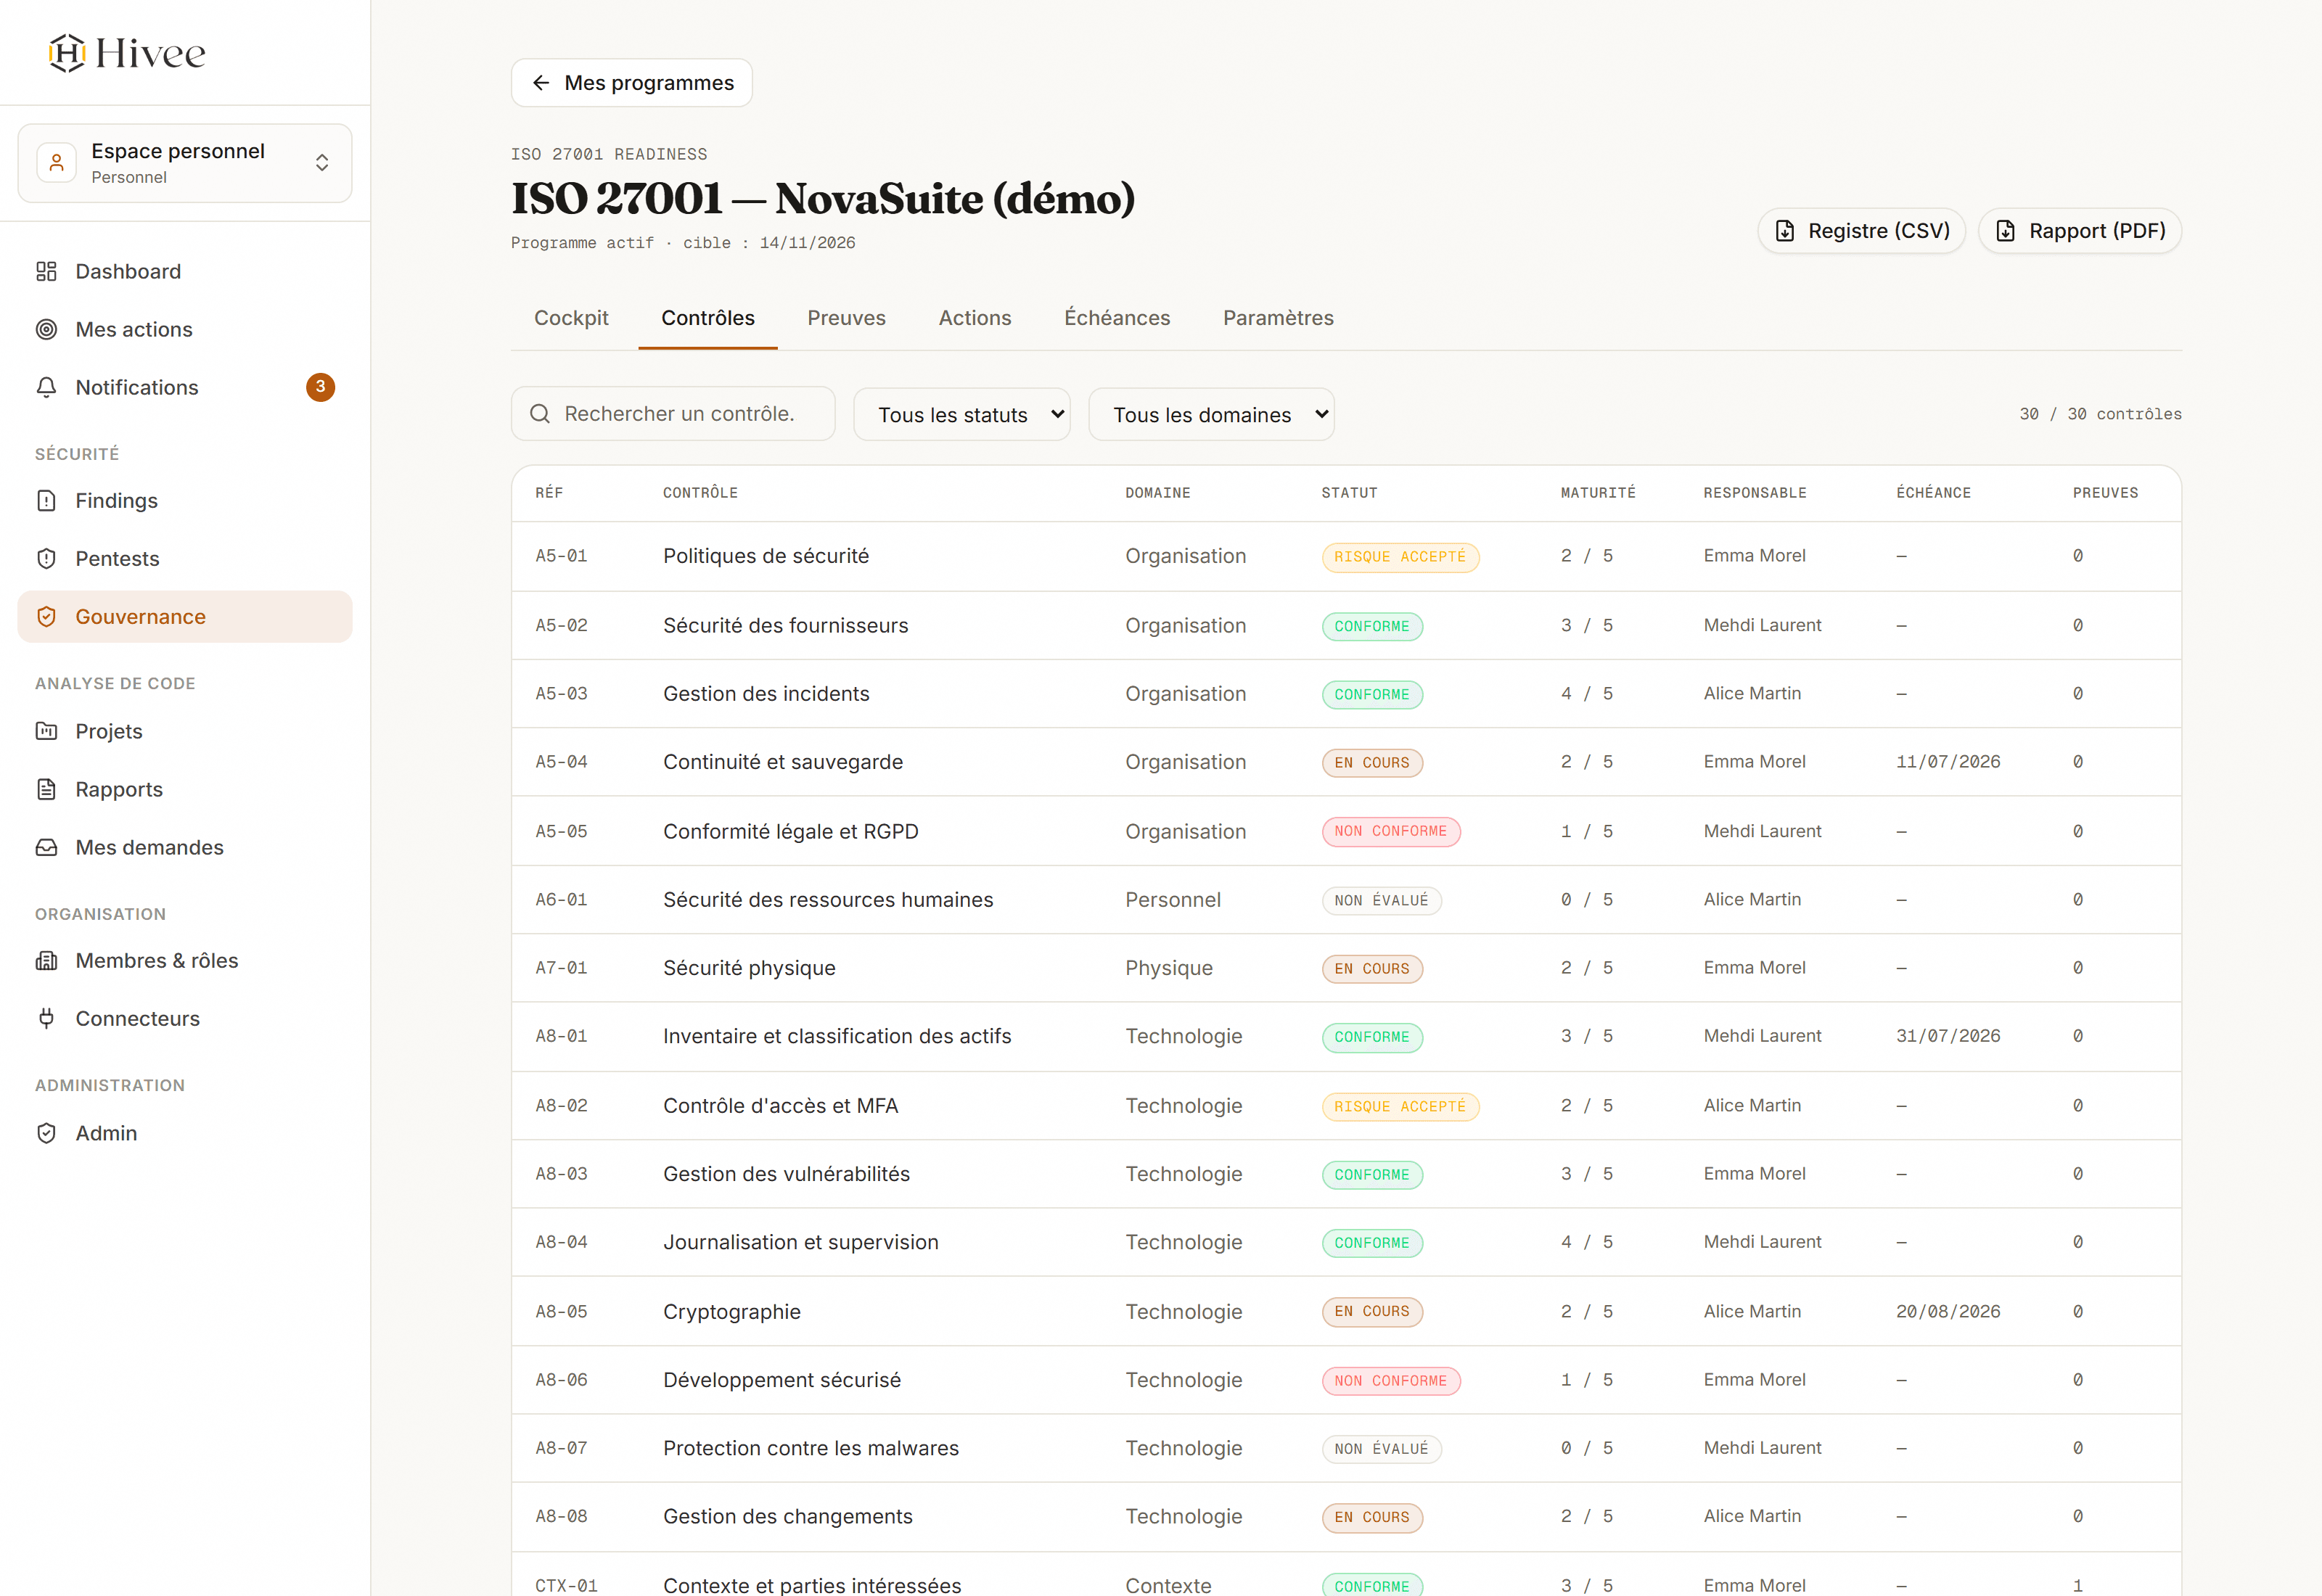Open Connecteurs page
This screenshot has width=2322, height=1596.
tap(185, 1018)
